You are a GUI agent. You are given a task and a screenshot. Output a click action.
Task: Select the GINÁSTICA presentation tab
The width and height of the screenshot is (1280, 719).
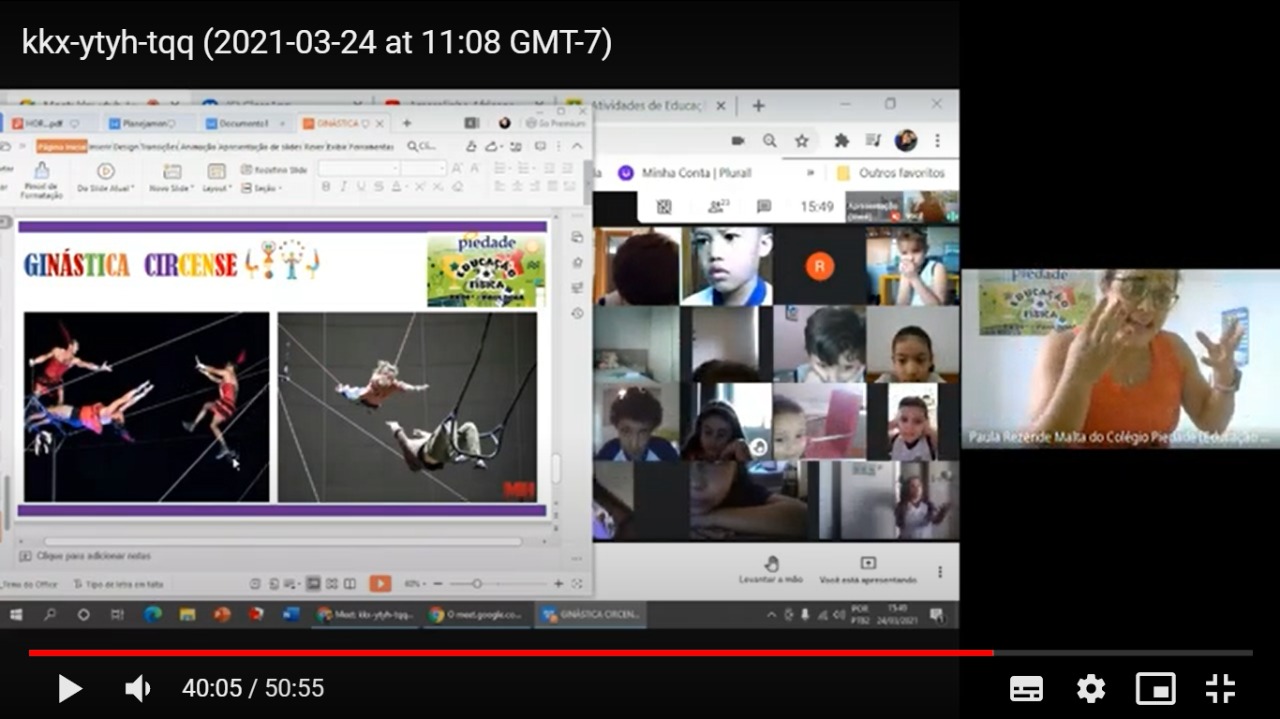click(343, 124)
